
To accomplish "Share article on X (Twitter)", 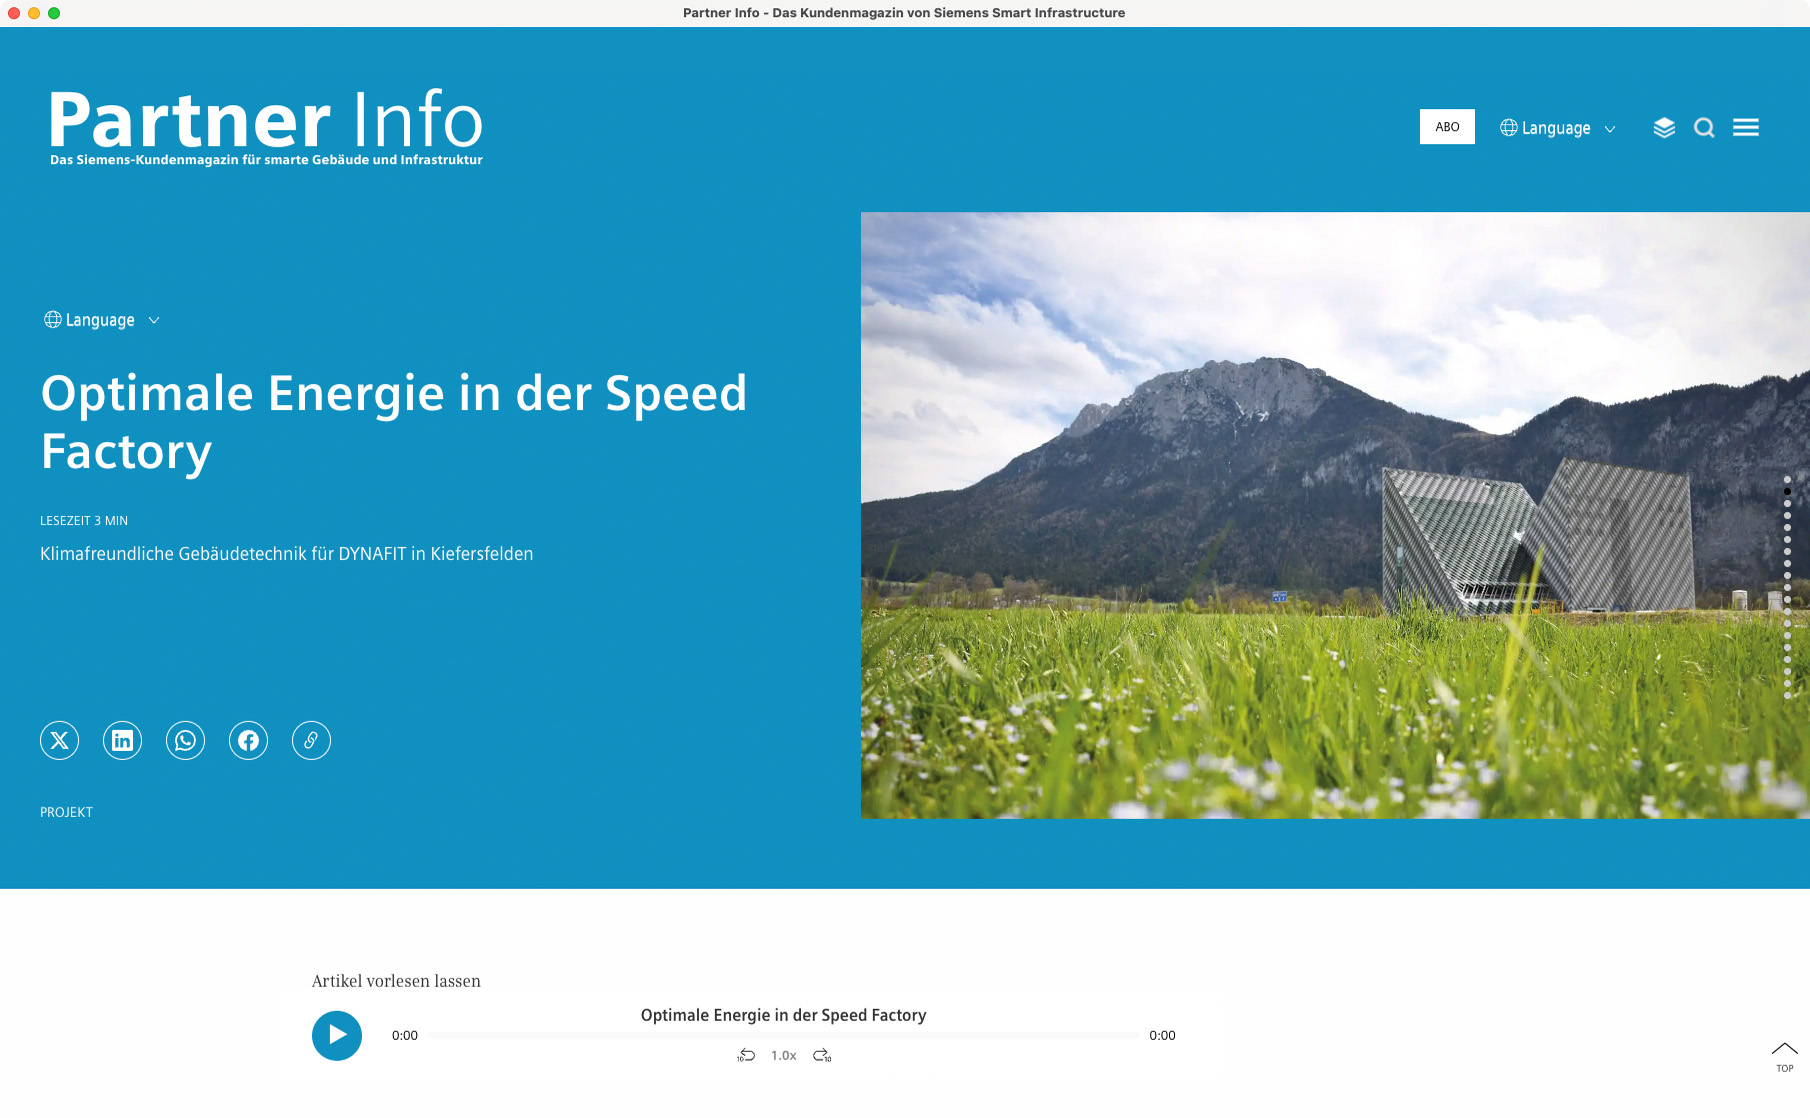I will [x=60, y=740].
